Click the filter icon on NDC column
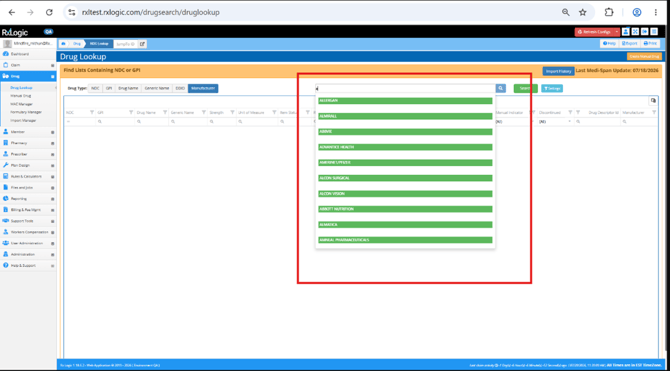Screen dimensions: 670x371 [x=92, y=112]
